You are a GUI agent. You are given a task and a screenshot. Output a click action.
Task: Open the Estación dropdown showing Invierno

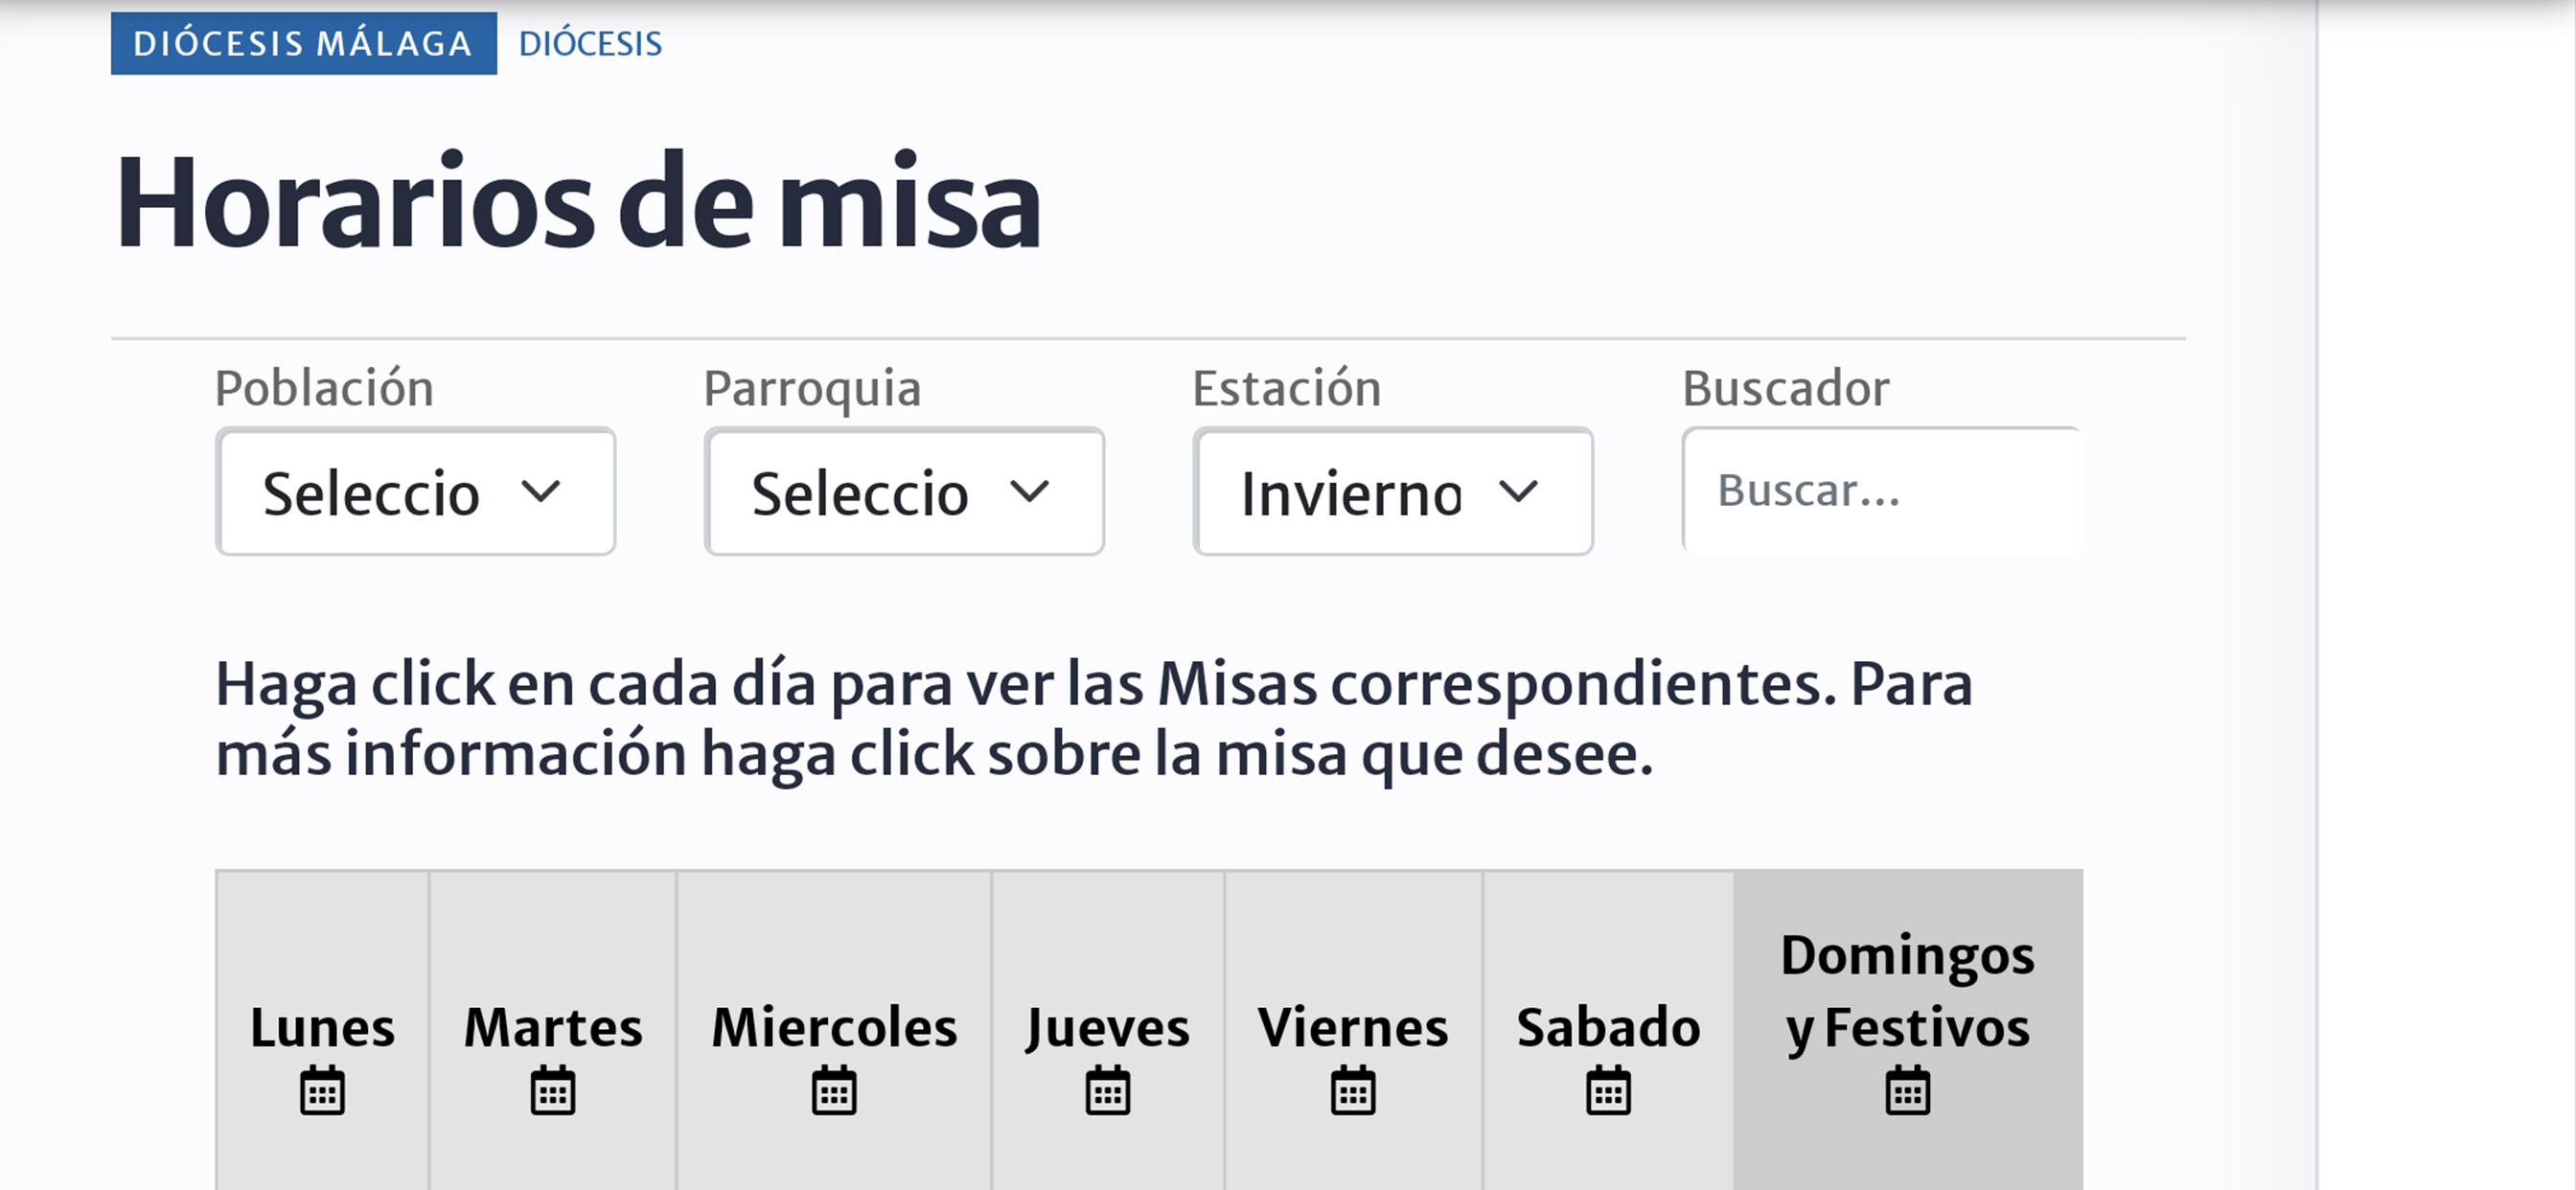coord(1393,492)
